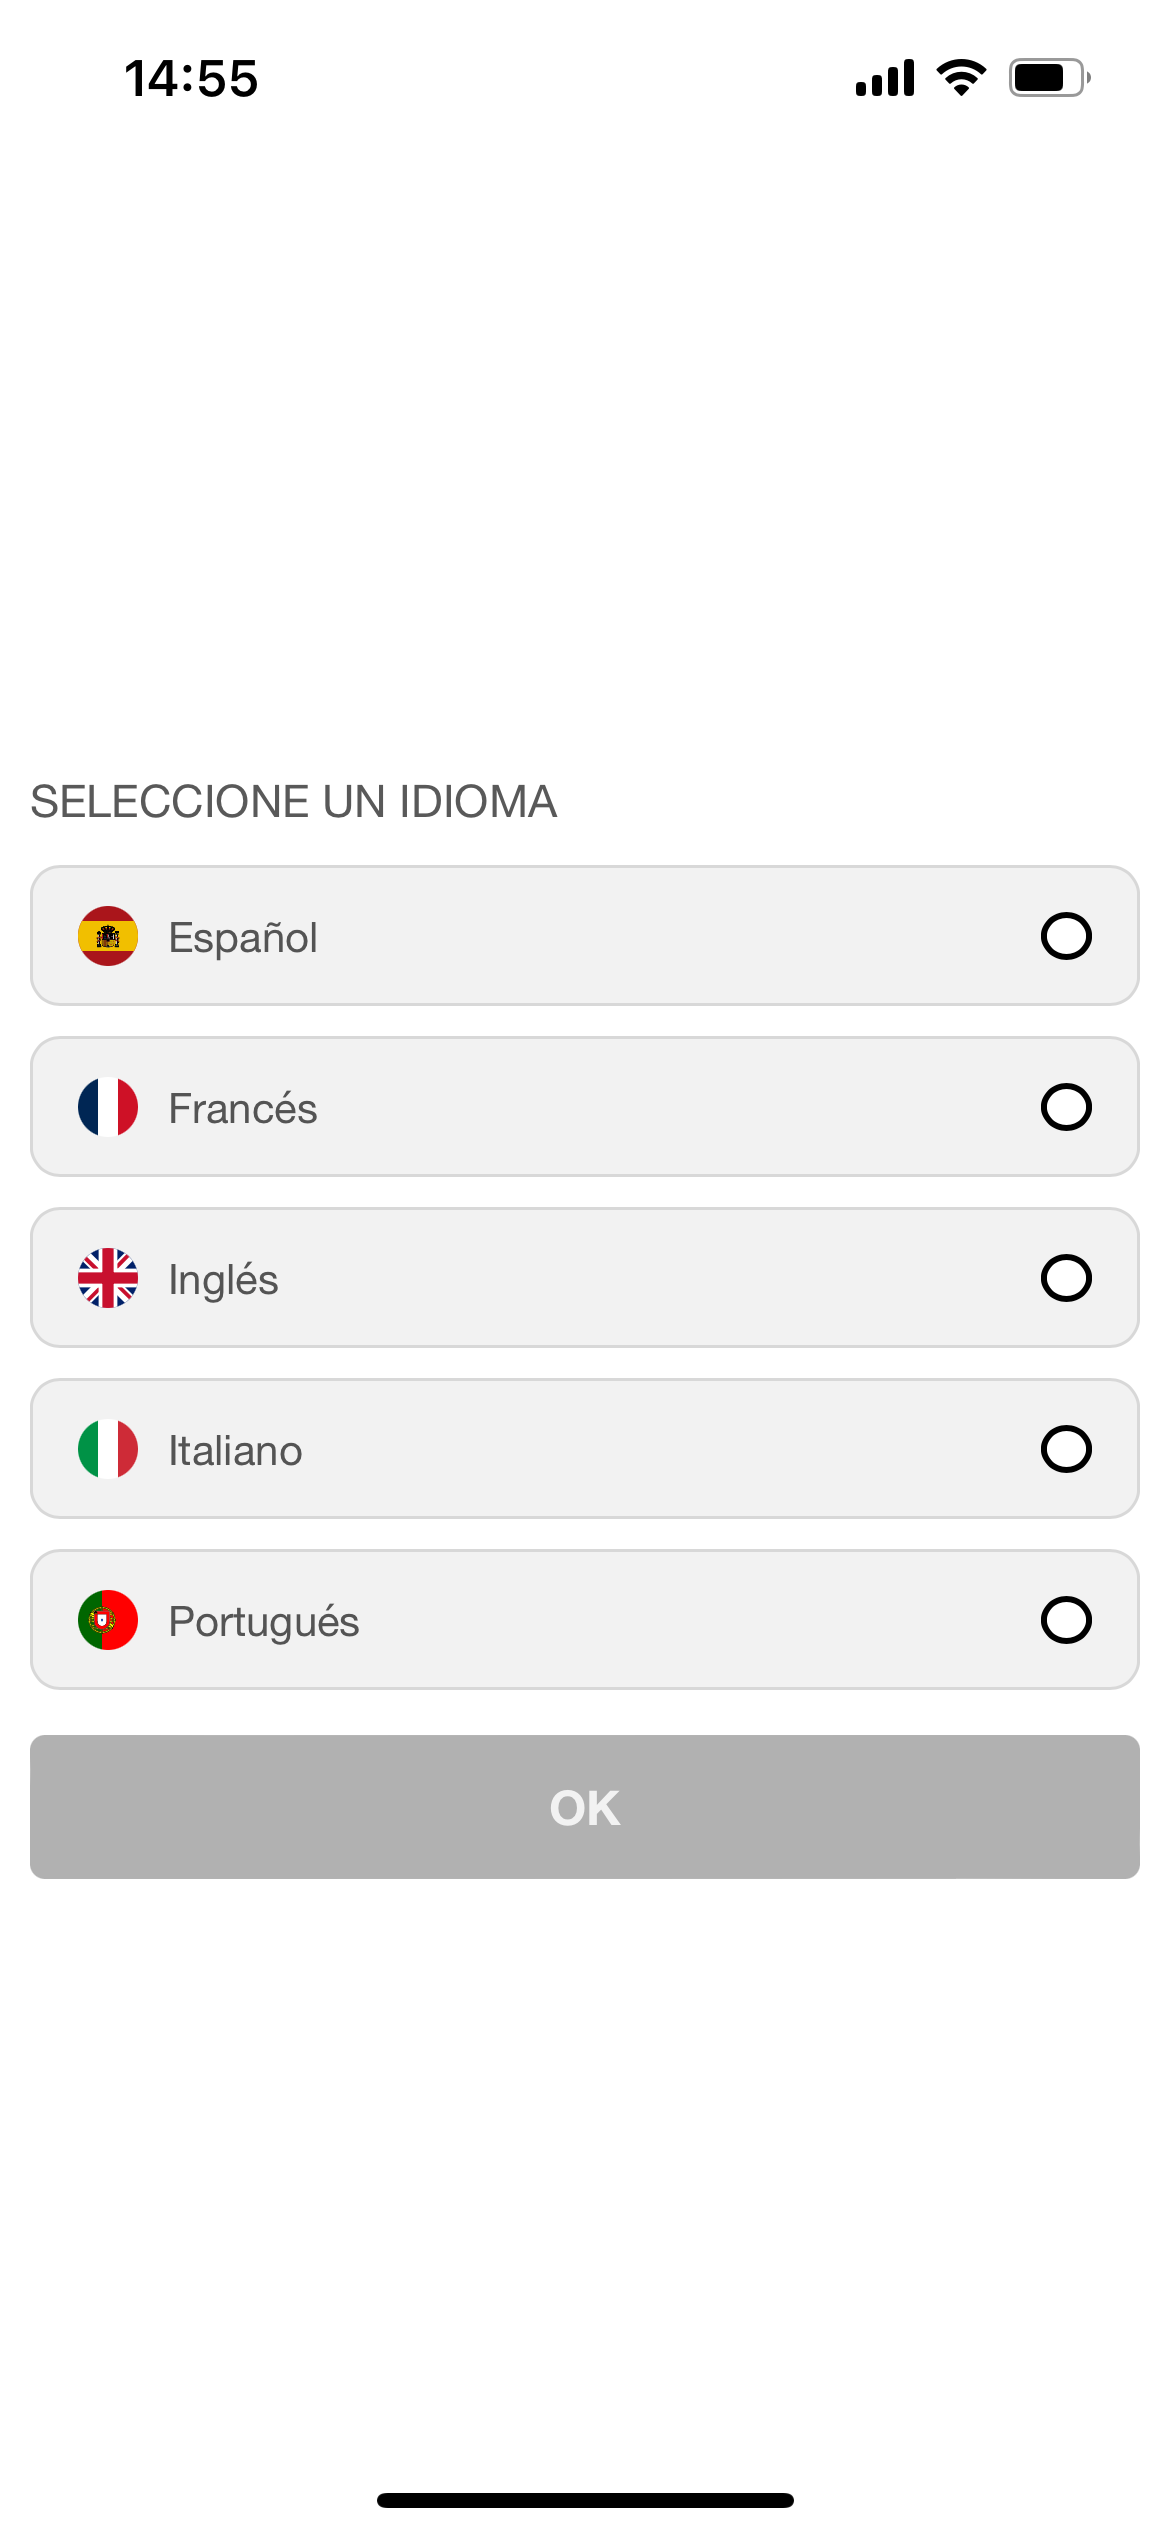The height and width of the screenshot is (2532, 1170).
Task: Choose the Francés language label
Action: tap(243, 1109)
